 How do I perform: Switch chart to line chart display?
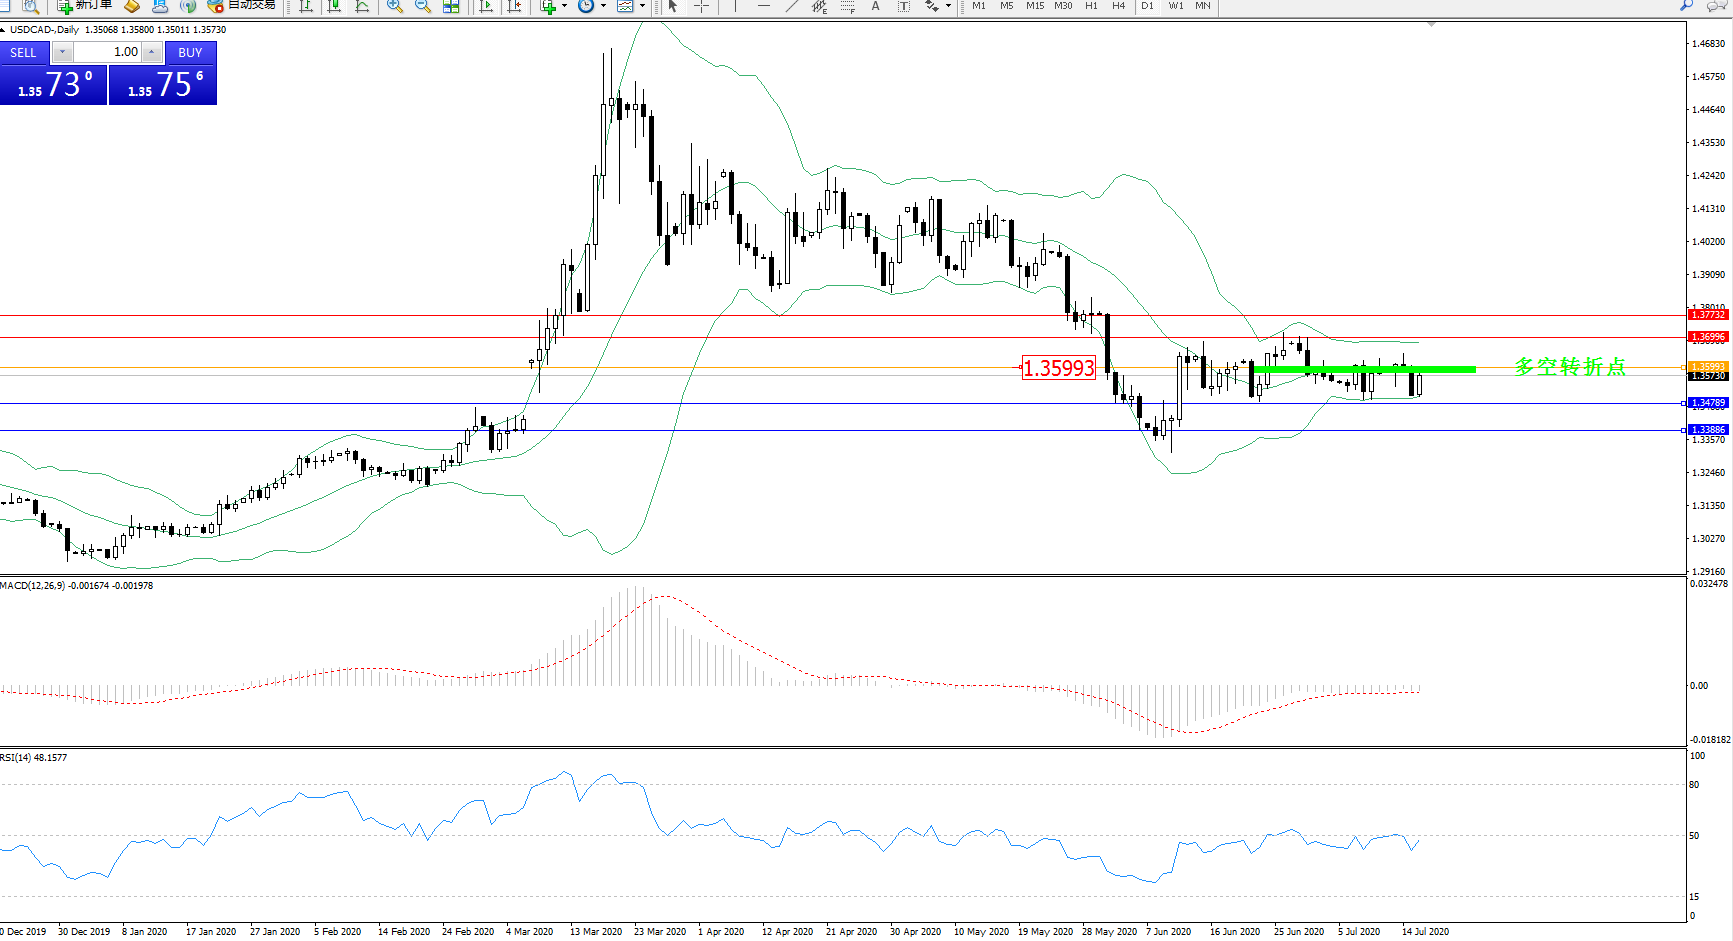pos(362,6)
